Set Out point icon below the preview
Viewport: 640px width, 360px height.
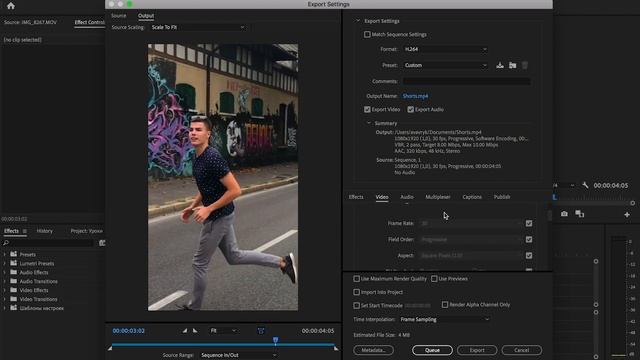point(195,331)
